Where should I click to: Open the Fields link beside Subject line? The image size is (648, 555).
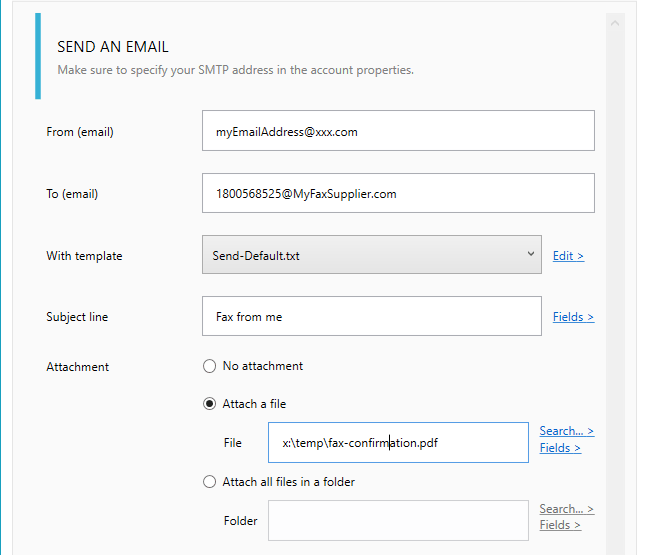573,317
